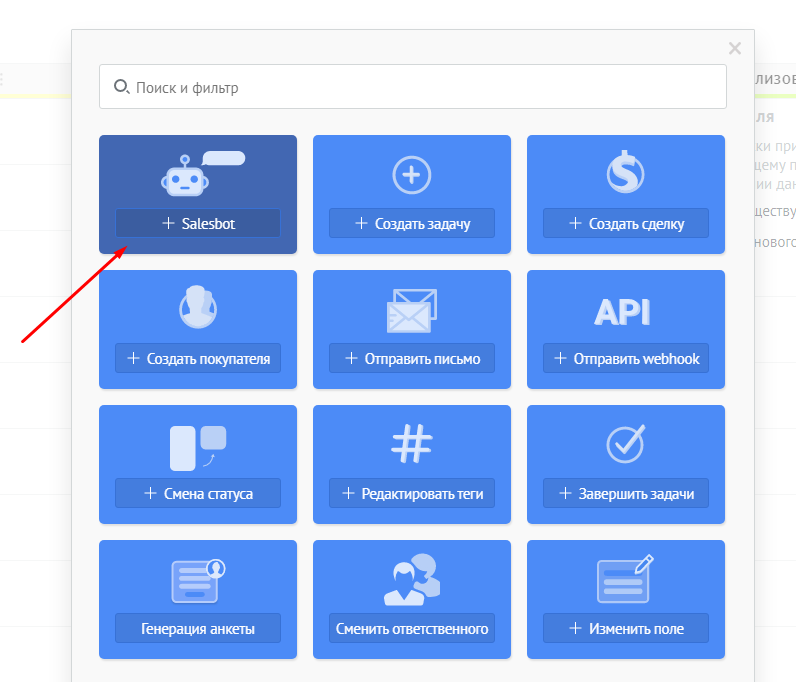Click the questionnaire form icon
Image resolution: width=796 pixels, height=682 pixels.
coord(198,581)
